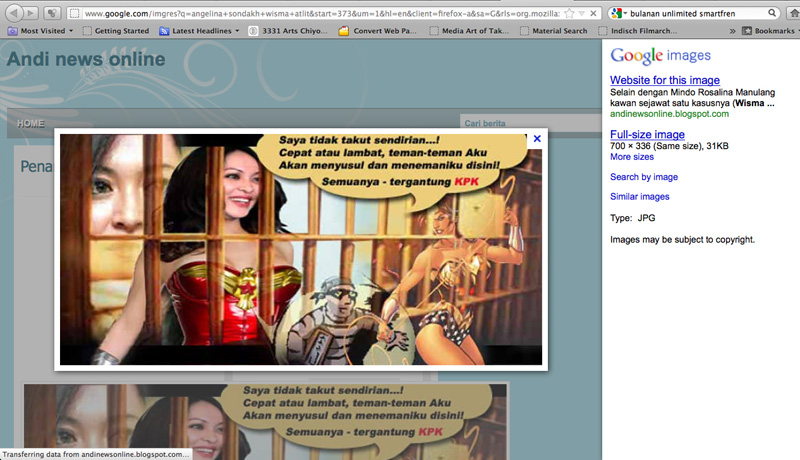This screenshot has width=800, height=460.
Task: Open the Media Art of Tak... bookmark
Action: pos(469,31)
